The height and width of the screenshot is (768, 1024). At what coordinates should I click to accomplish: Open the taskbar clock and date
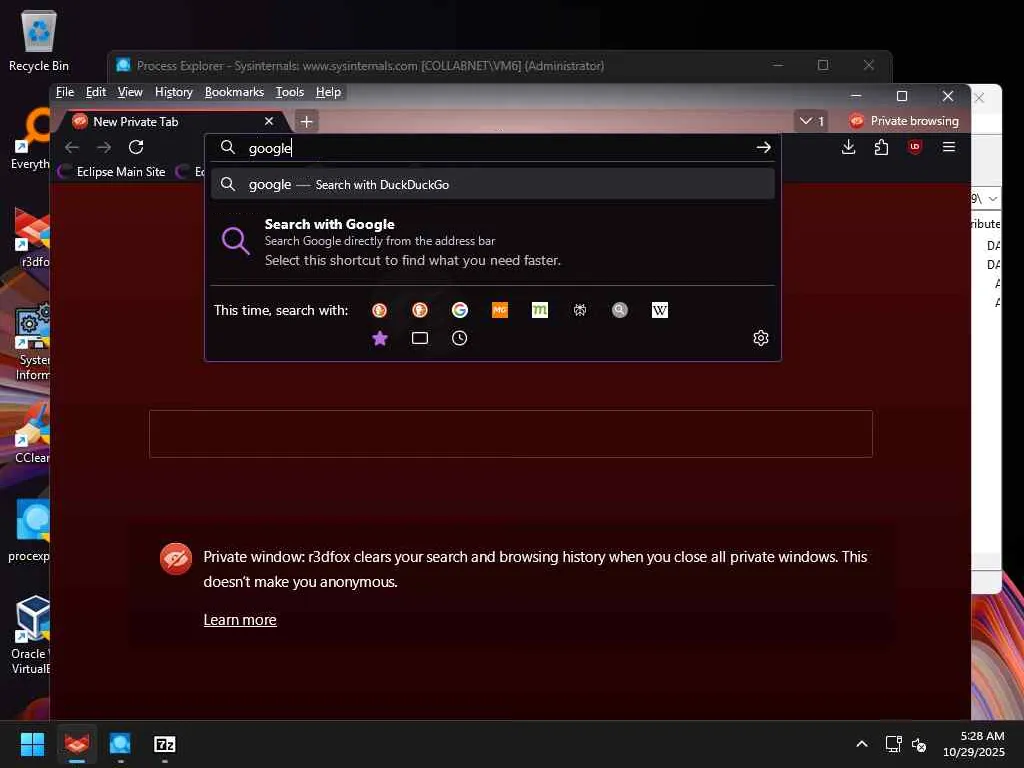click(x=974, y=744)
